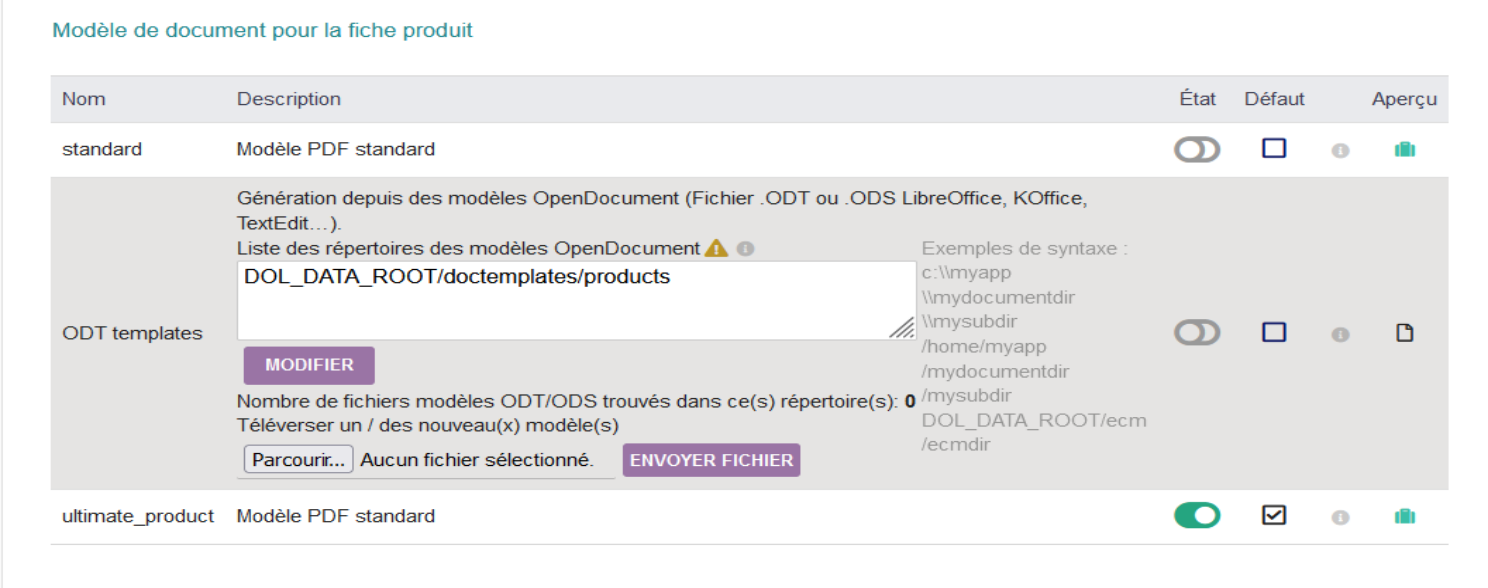Click info icon beside OpenDocument directories label
This screenshot has height=588, width=1488.
745,249
